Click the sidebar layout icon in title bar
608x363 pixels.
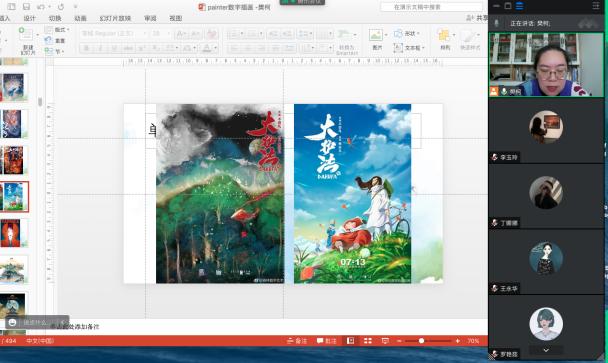12,7
